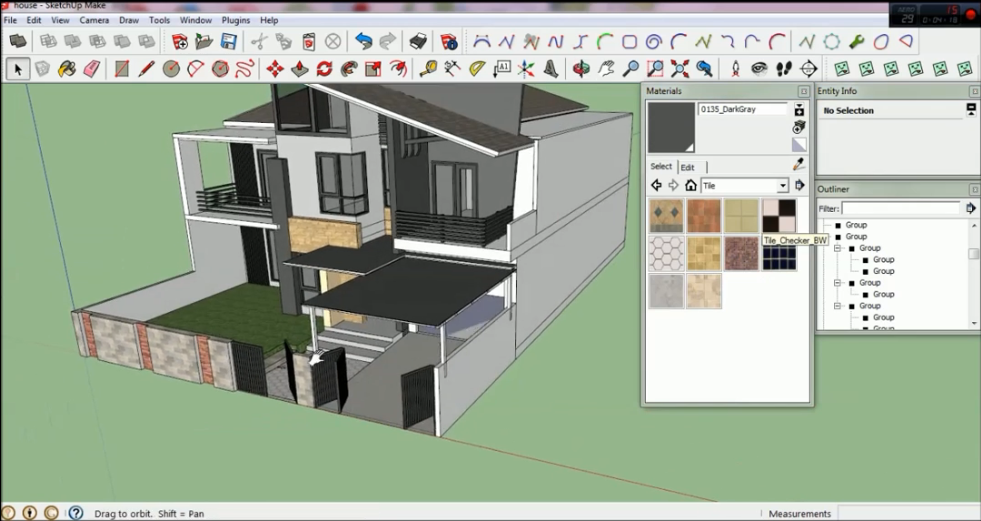This screenshot has width=981, height=521.
Task: Select the Protractor tool
Action: click(477, 68)
